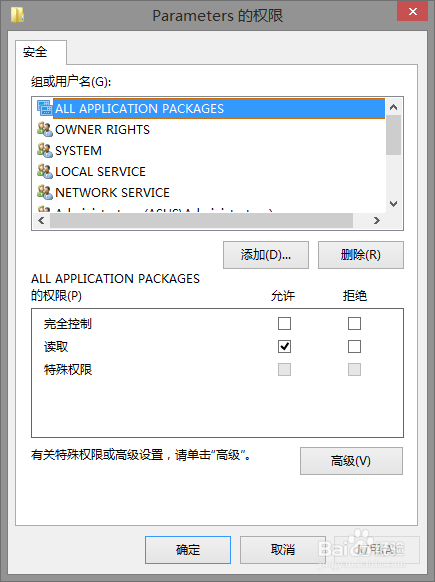Confirm with the 确定 button
Screen dimensions: 435x582
tap(188, 550)
